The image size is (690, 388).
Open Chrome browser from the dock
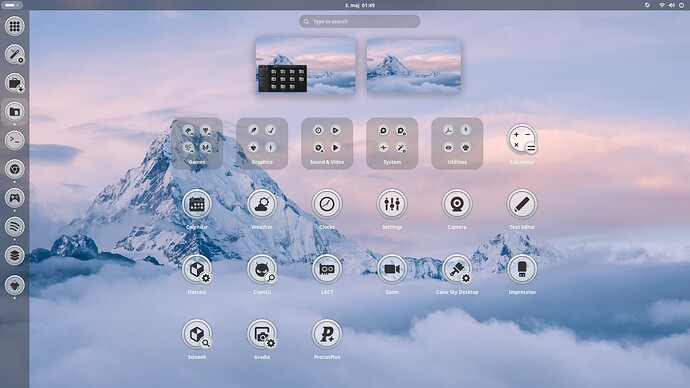pos(15,169)
